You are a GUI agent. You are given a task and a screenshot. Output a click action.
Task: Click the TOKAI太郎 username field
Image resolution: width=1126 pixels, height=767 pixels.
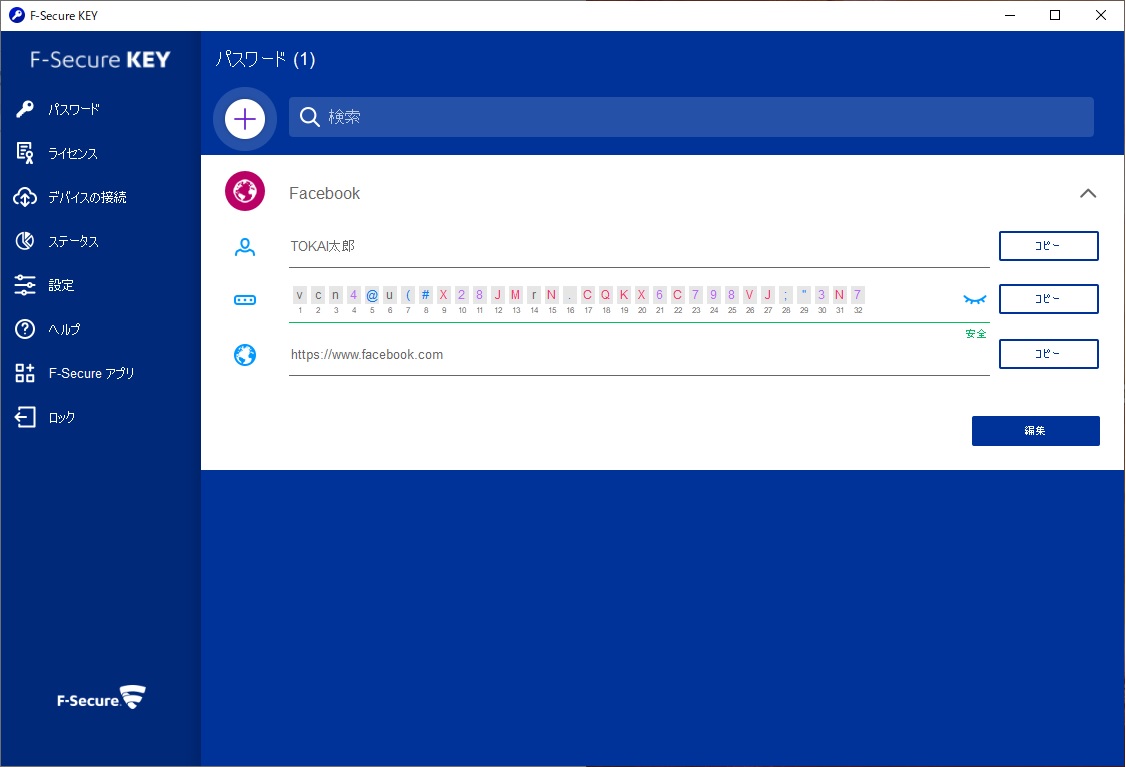point(638,246)
